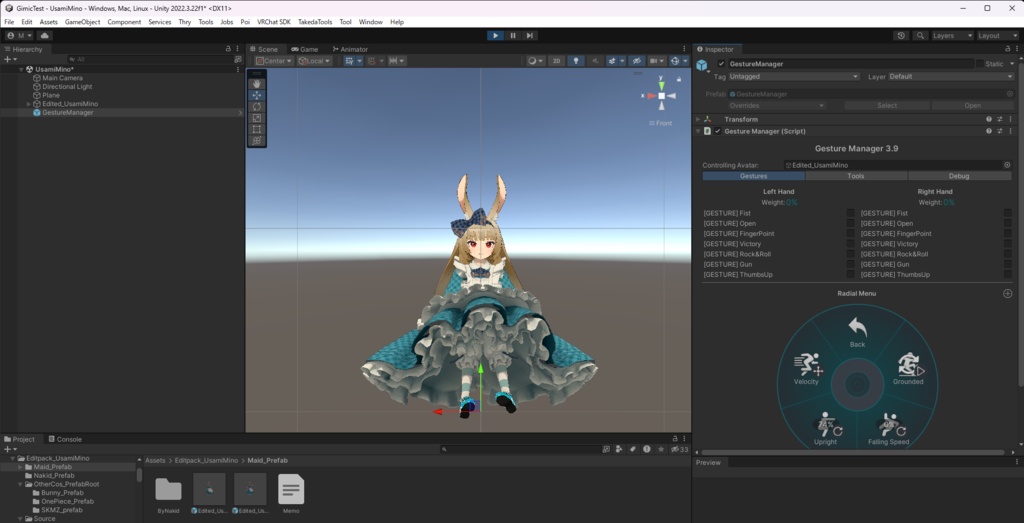
Task: Select the Rect transform tool
Action: coord(257,129)
